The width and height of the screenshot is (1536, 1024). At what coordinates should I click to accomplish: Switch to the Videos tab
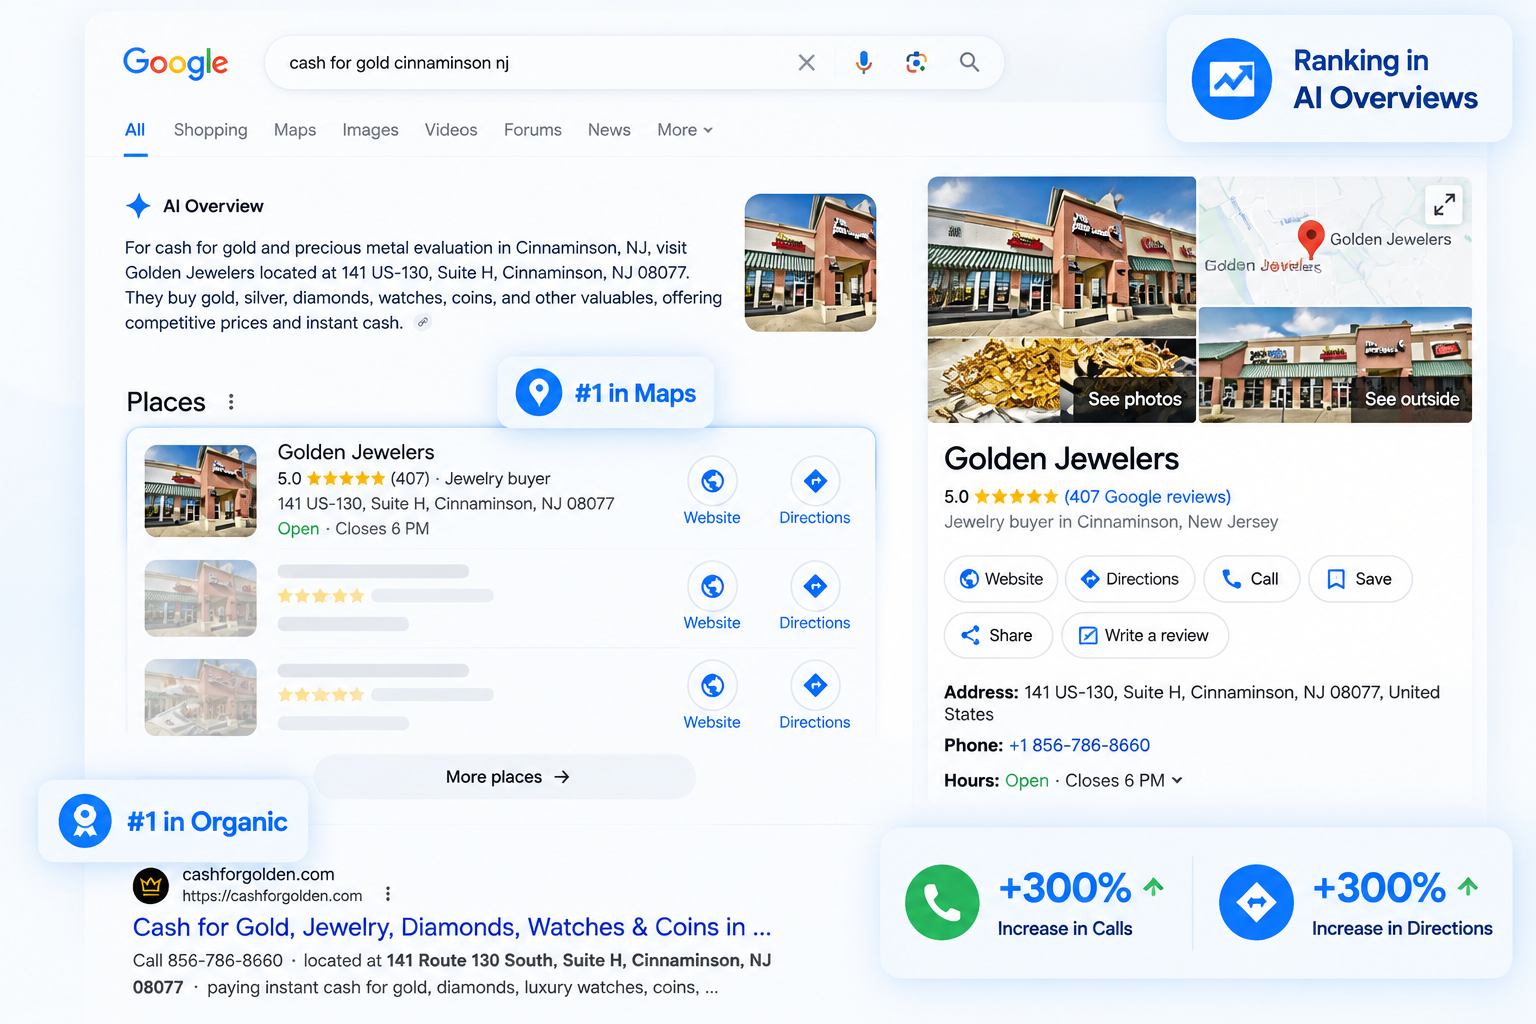click(x=451, y=130)
